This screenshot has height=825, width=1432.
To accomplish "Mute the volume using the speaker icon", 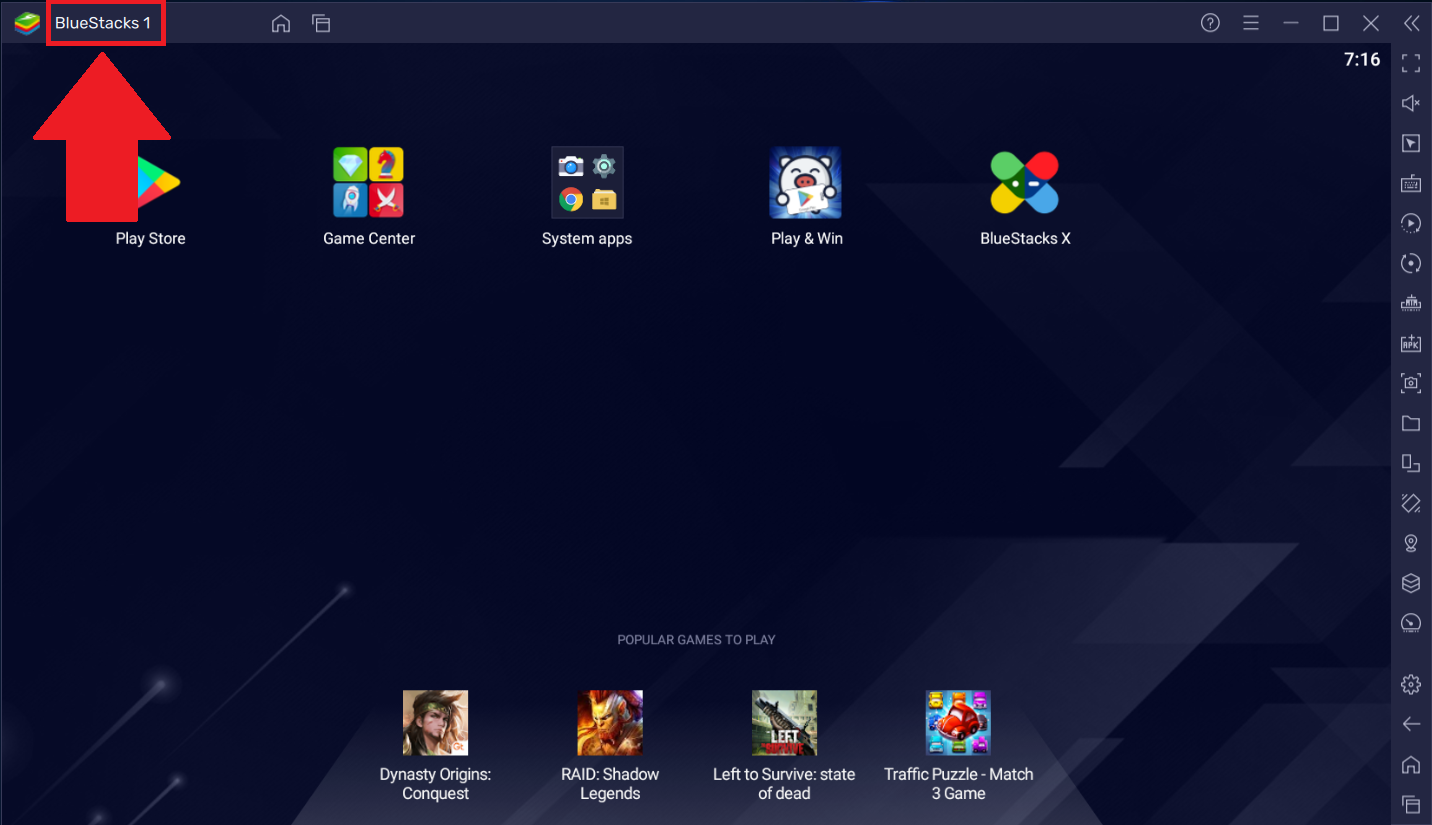I will pos(1411,103).
